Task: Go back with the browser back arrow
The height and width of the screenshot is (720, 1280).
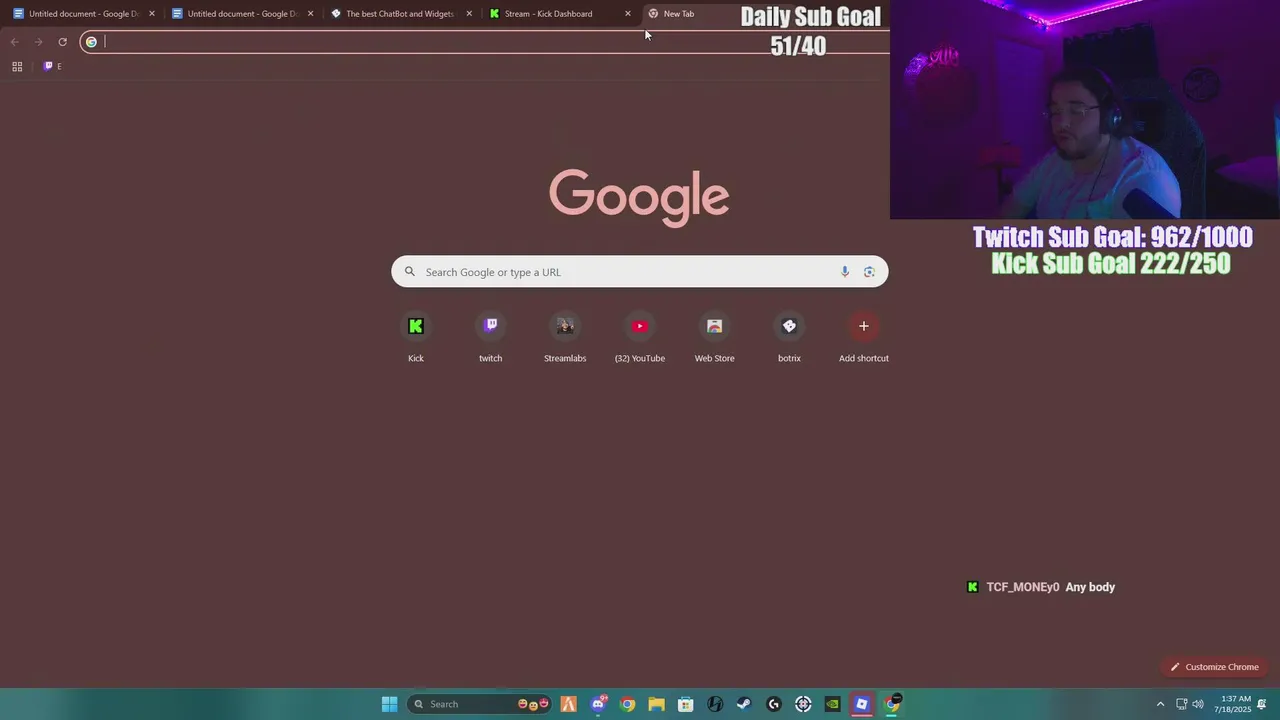Action: pyautogui.click(x=14, y=42)
